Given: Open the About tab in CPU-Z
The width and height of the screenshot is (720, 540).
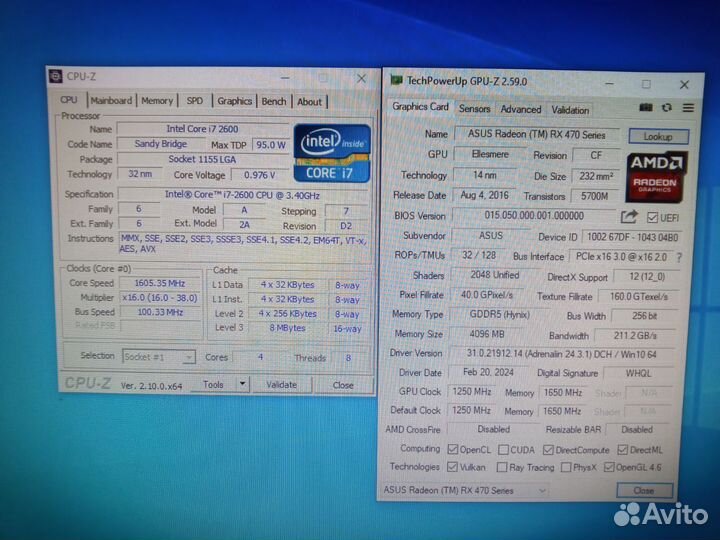Looking at the screenshot, I should [x=309, y=102].
